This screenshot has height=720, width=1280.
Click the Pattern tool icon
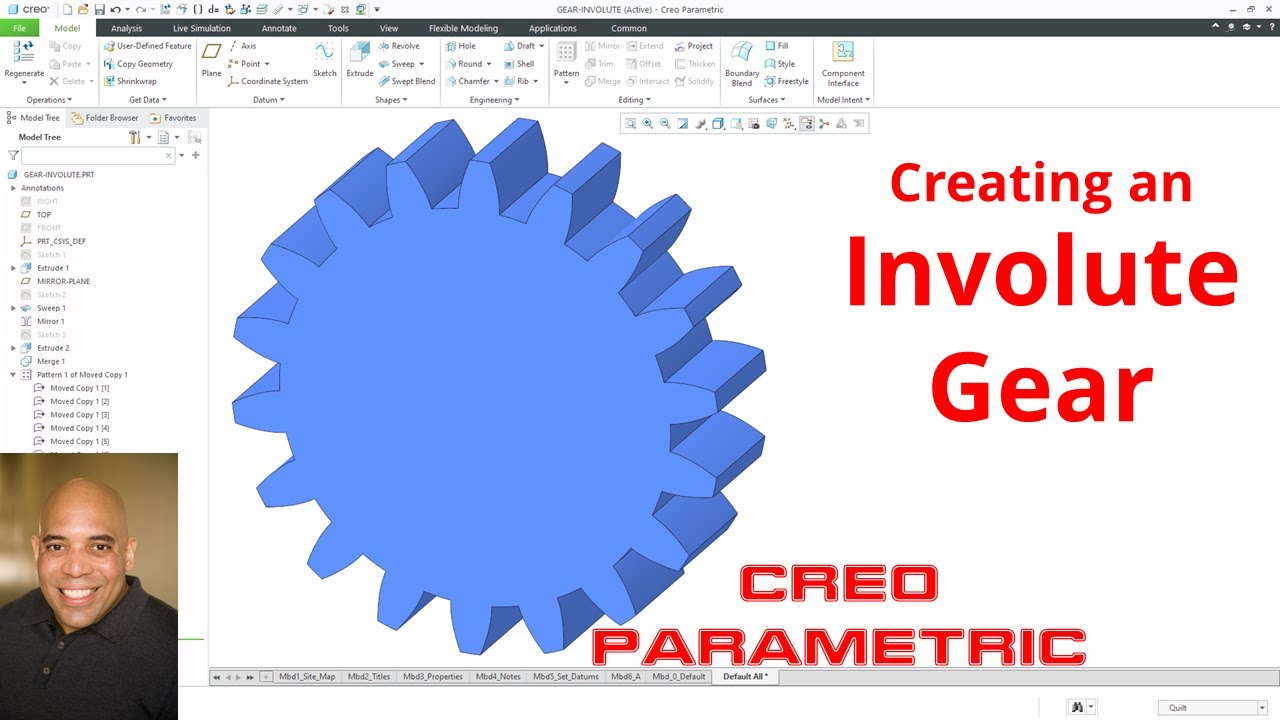pos(566,52)
